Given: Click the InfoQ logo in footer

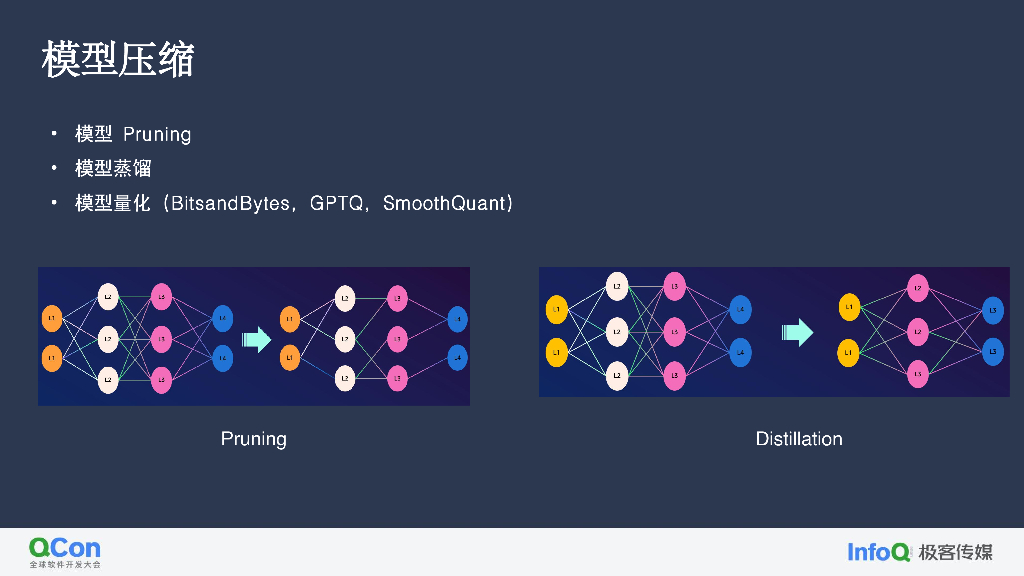Looking at the screenshot, I should (x=878, y=551).
